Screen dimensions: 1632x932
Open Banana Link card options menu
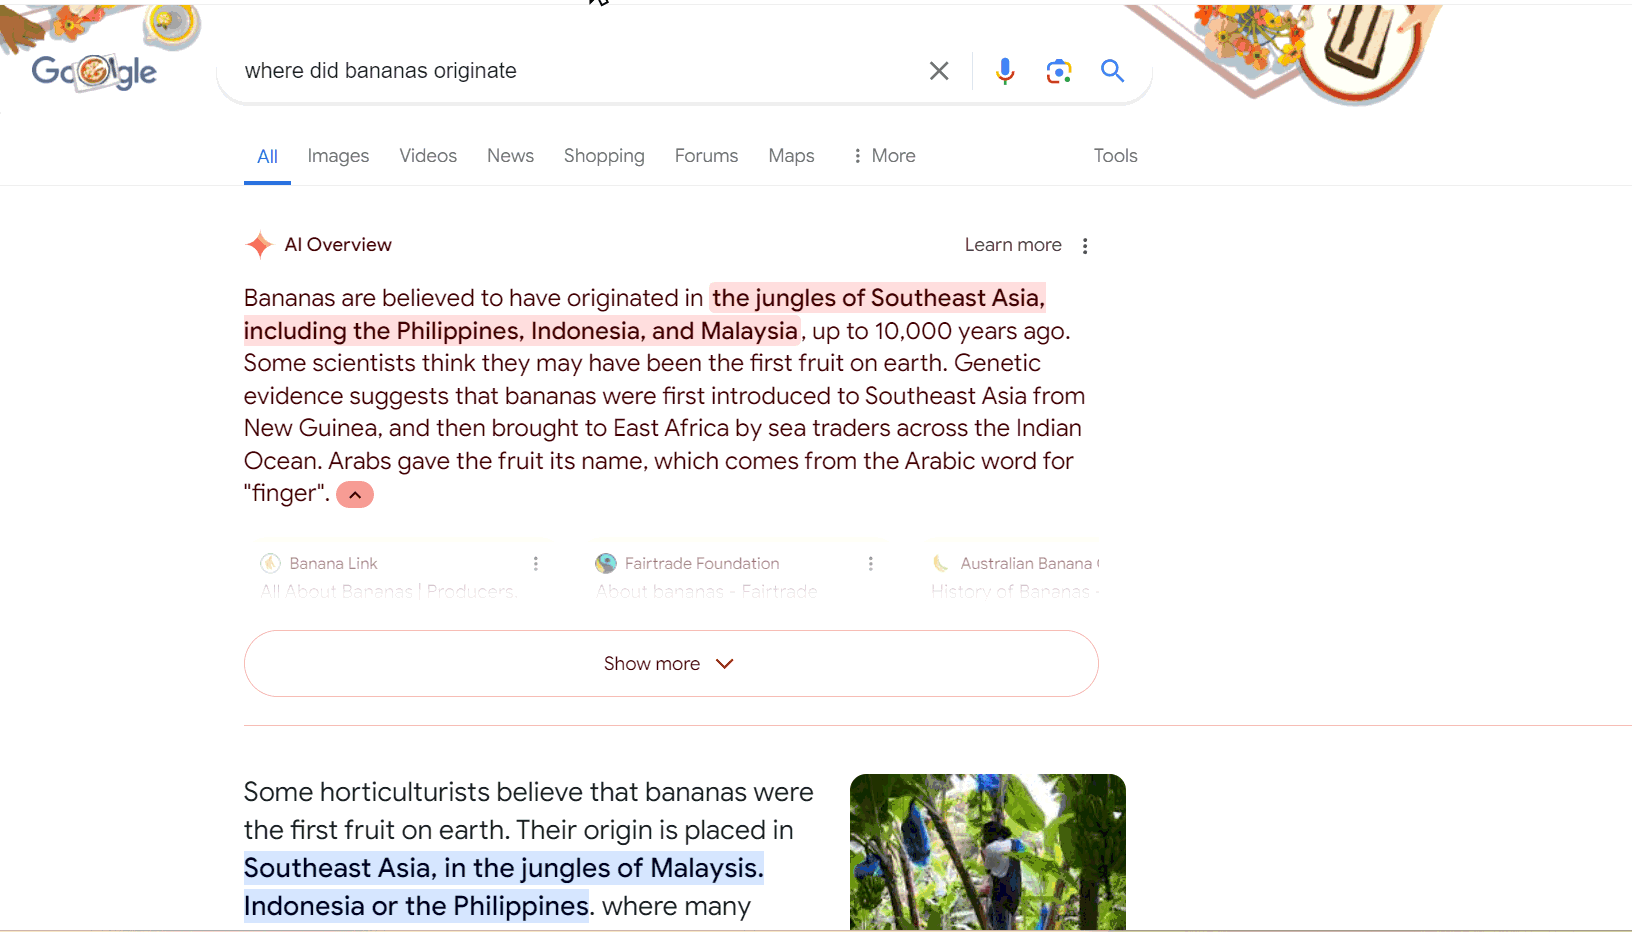coord(536,564)
